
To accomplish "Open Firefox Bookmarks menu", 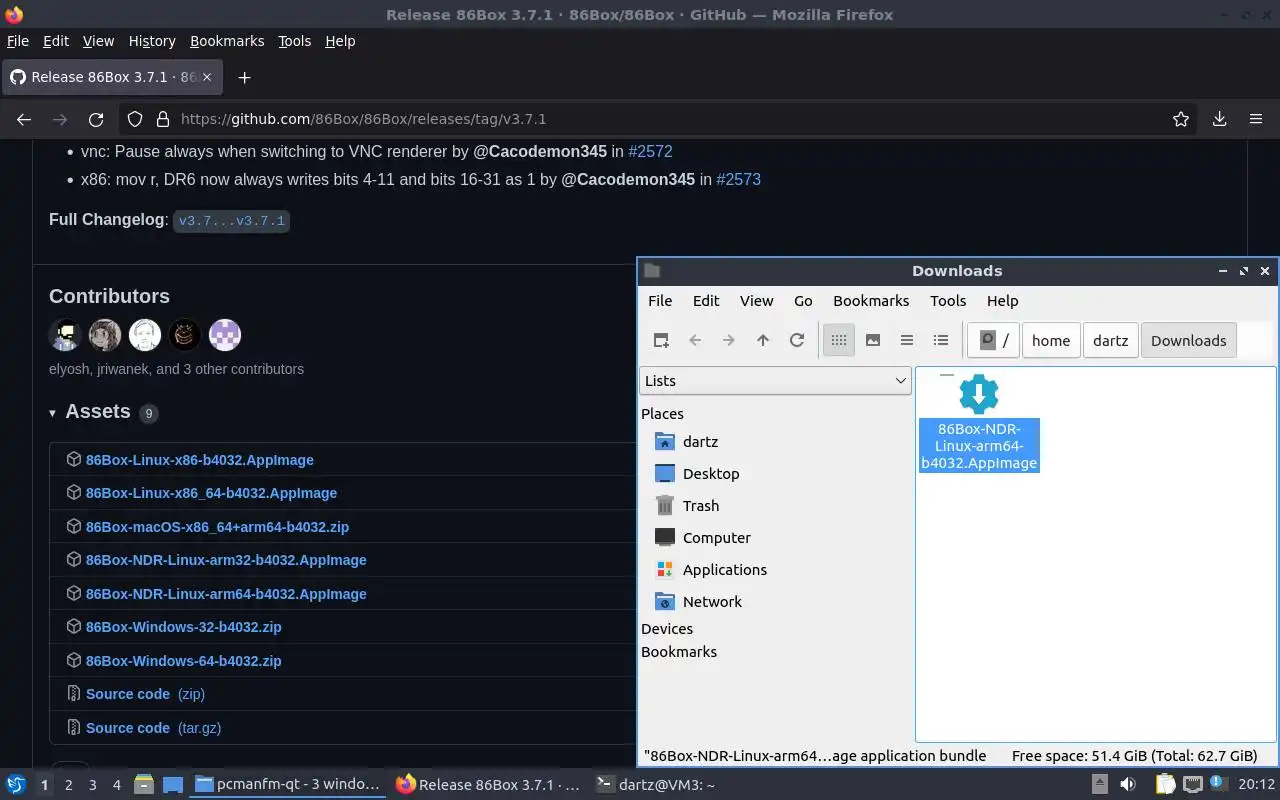I will pyautogui.click(x=227, y=41).
